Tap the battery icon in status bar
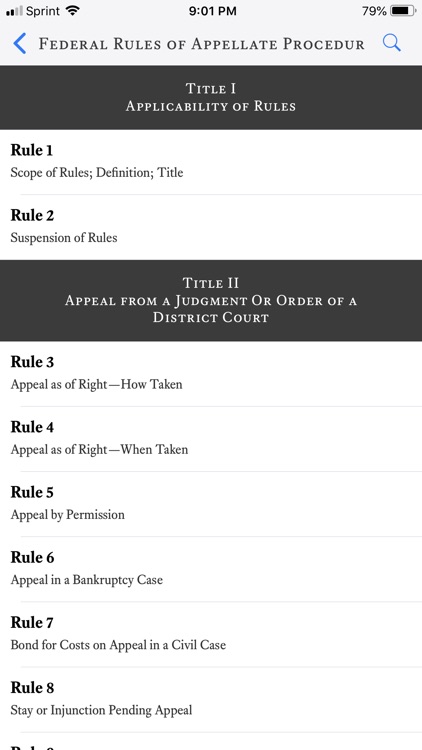Screen dimensions: 422x750 click(403, 11)
